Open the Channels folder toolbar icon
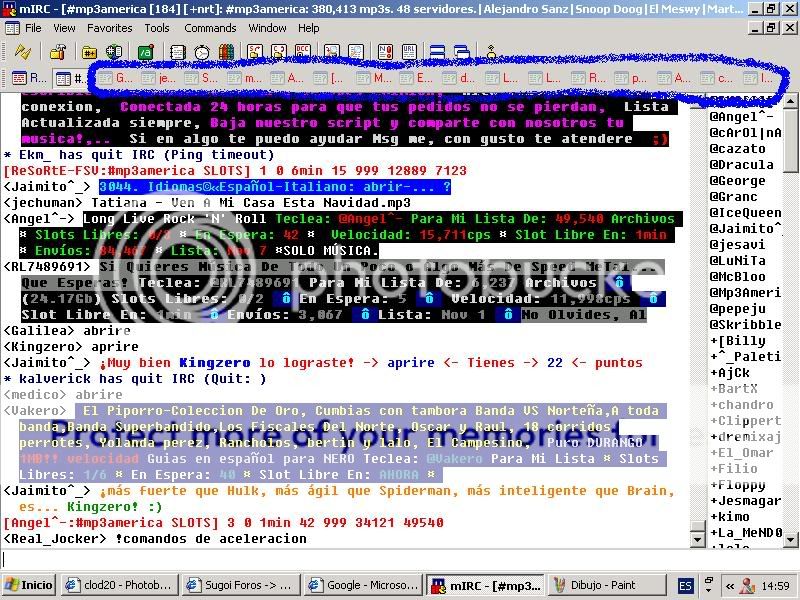Screen dimensions: 800x600 click(89, 52)
